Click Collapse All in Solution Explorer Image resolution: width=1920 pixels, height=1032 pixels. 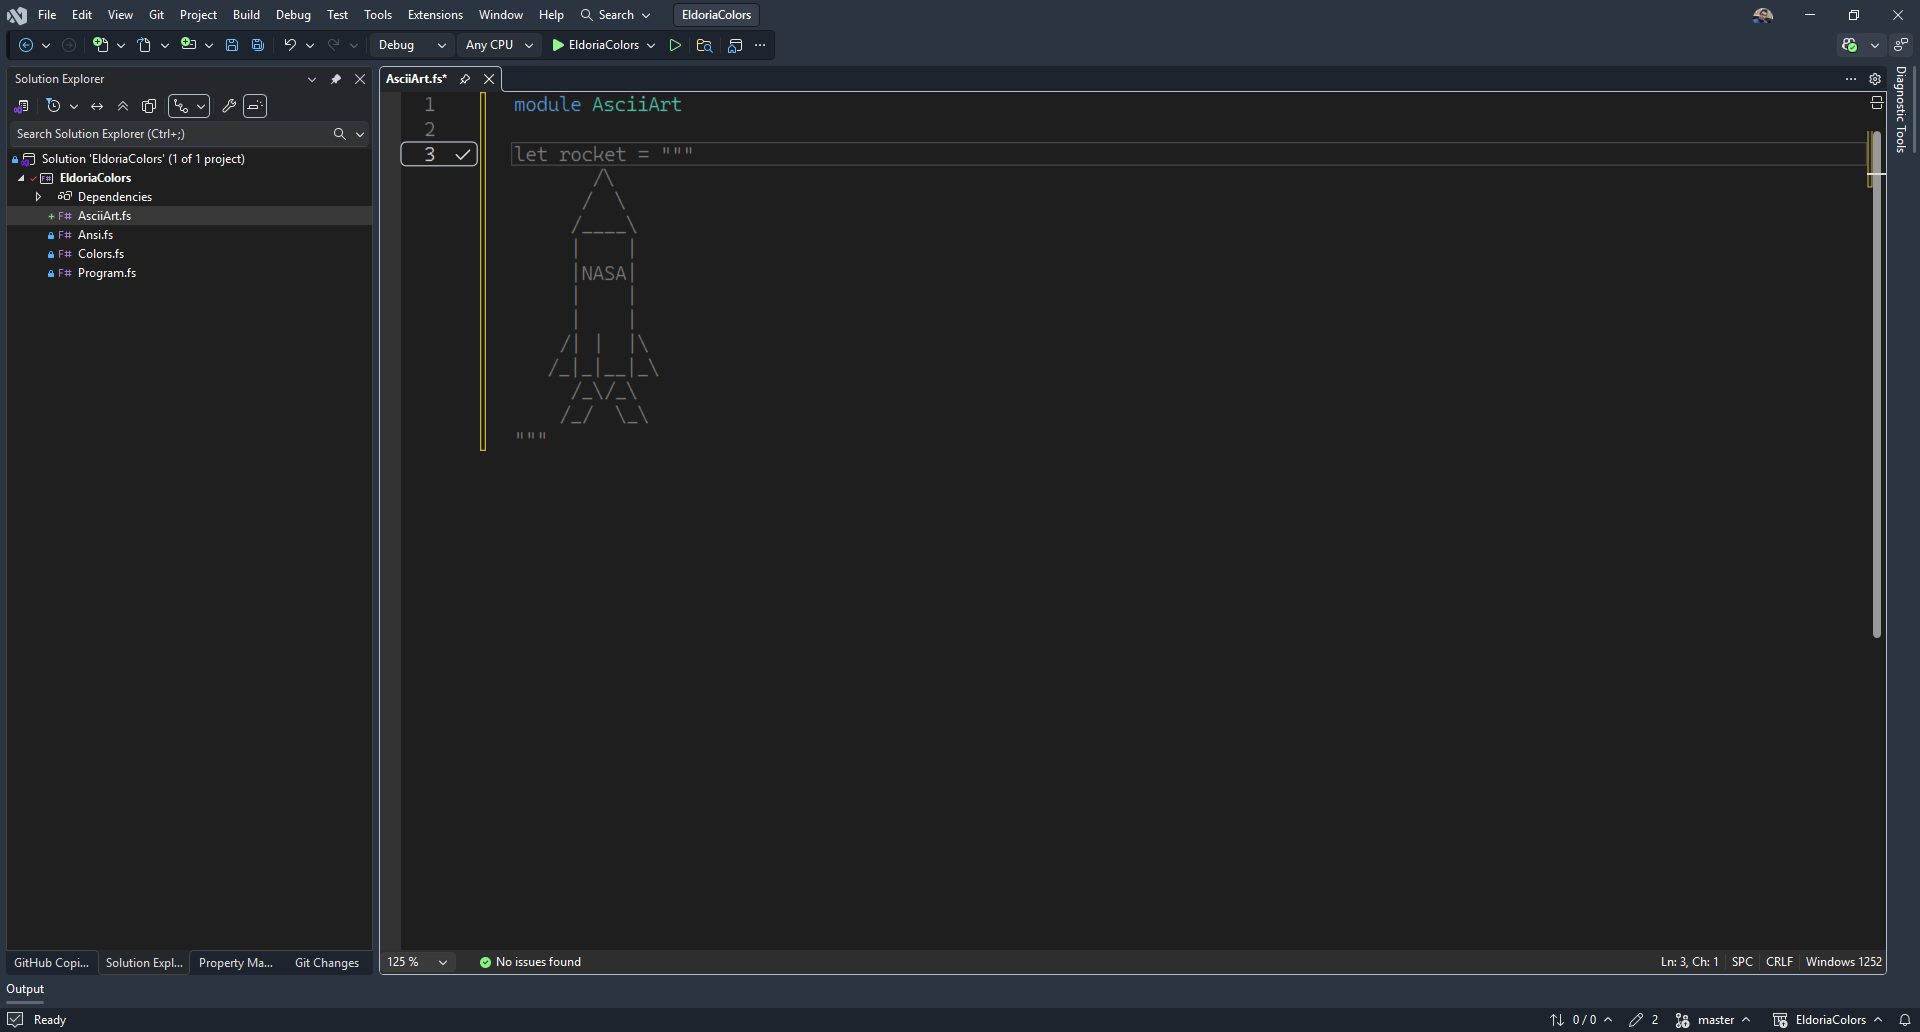click(123, 106)
